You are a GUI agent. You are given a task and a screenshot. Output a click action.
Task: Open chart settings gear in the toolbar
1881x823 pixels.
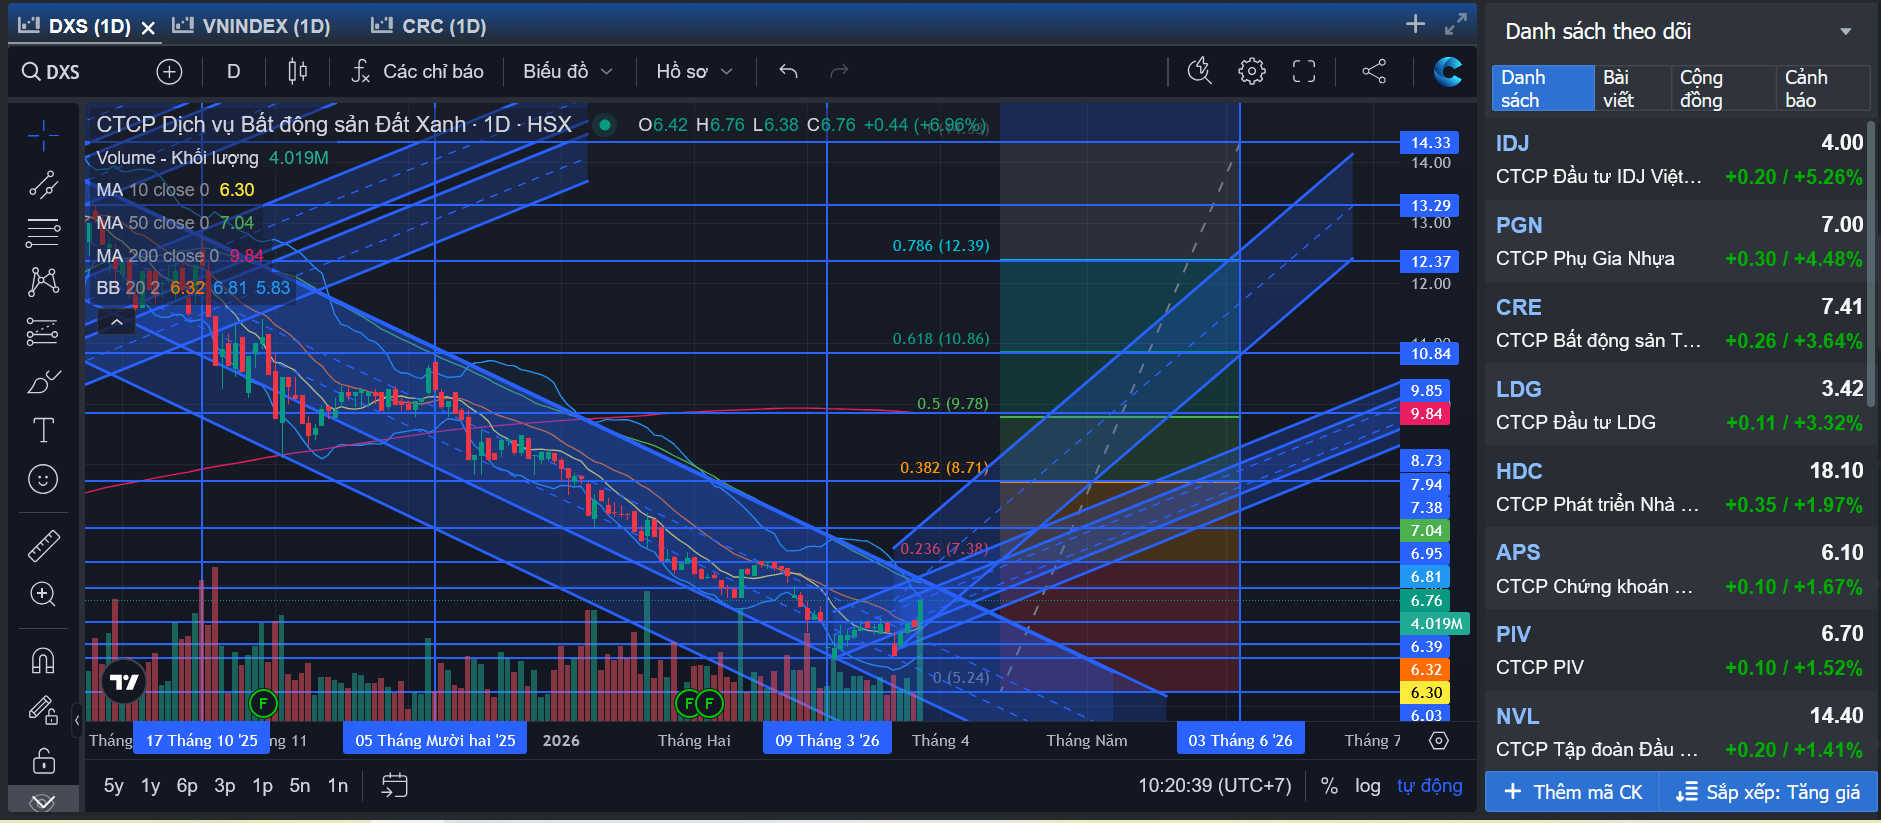pos(1251,71)
